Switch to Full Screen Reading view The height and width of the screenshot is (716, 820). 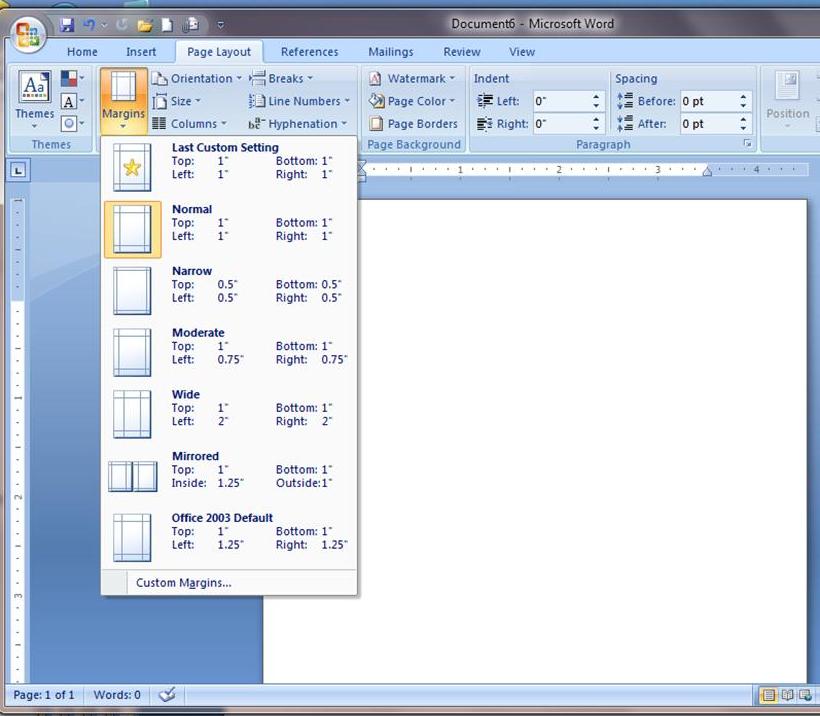tap(787, 695)
